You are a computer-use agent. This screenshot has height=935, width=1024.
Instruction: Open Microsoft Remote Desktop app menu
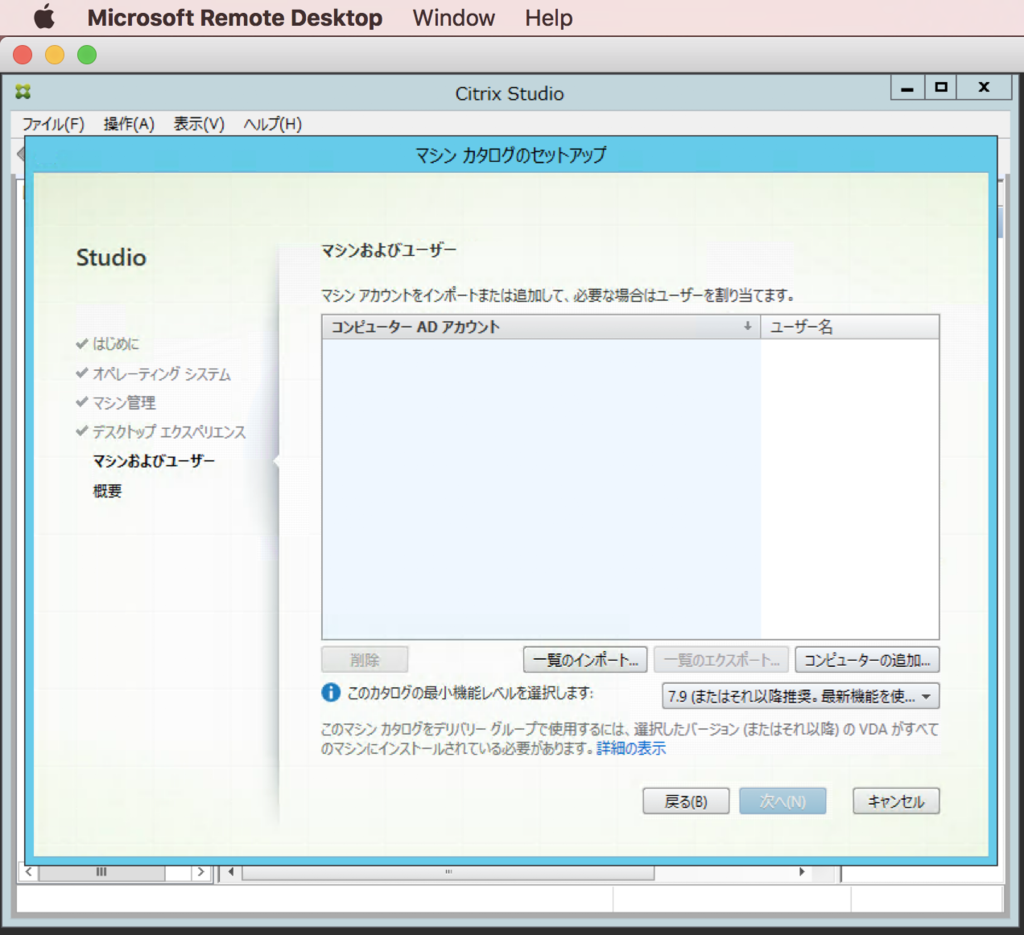234,18
